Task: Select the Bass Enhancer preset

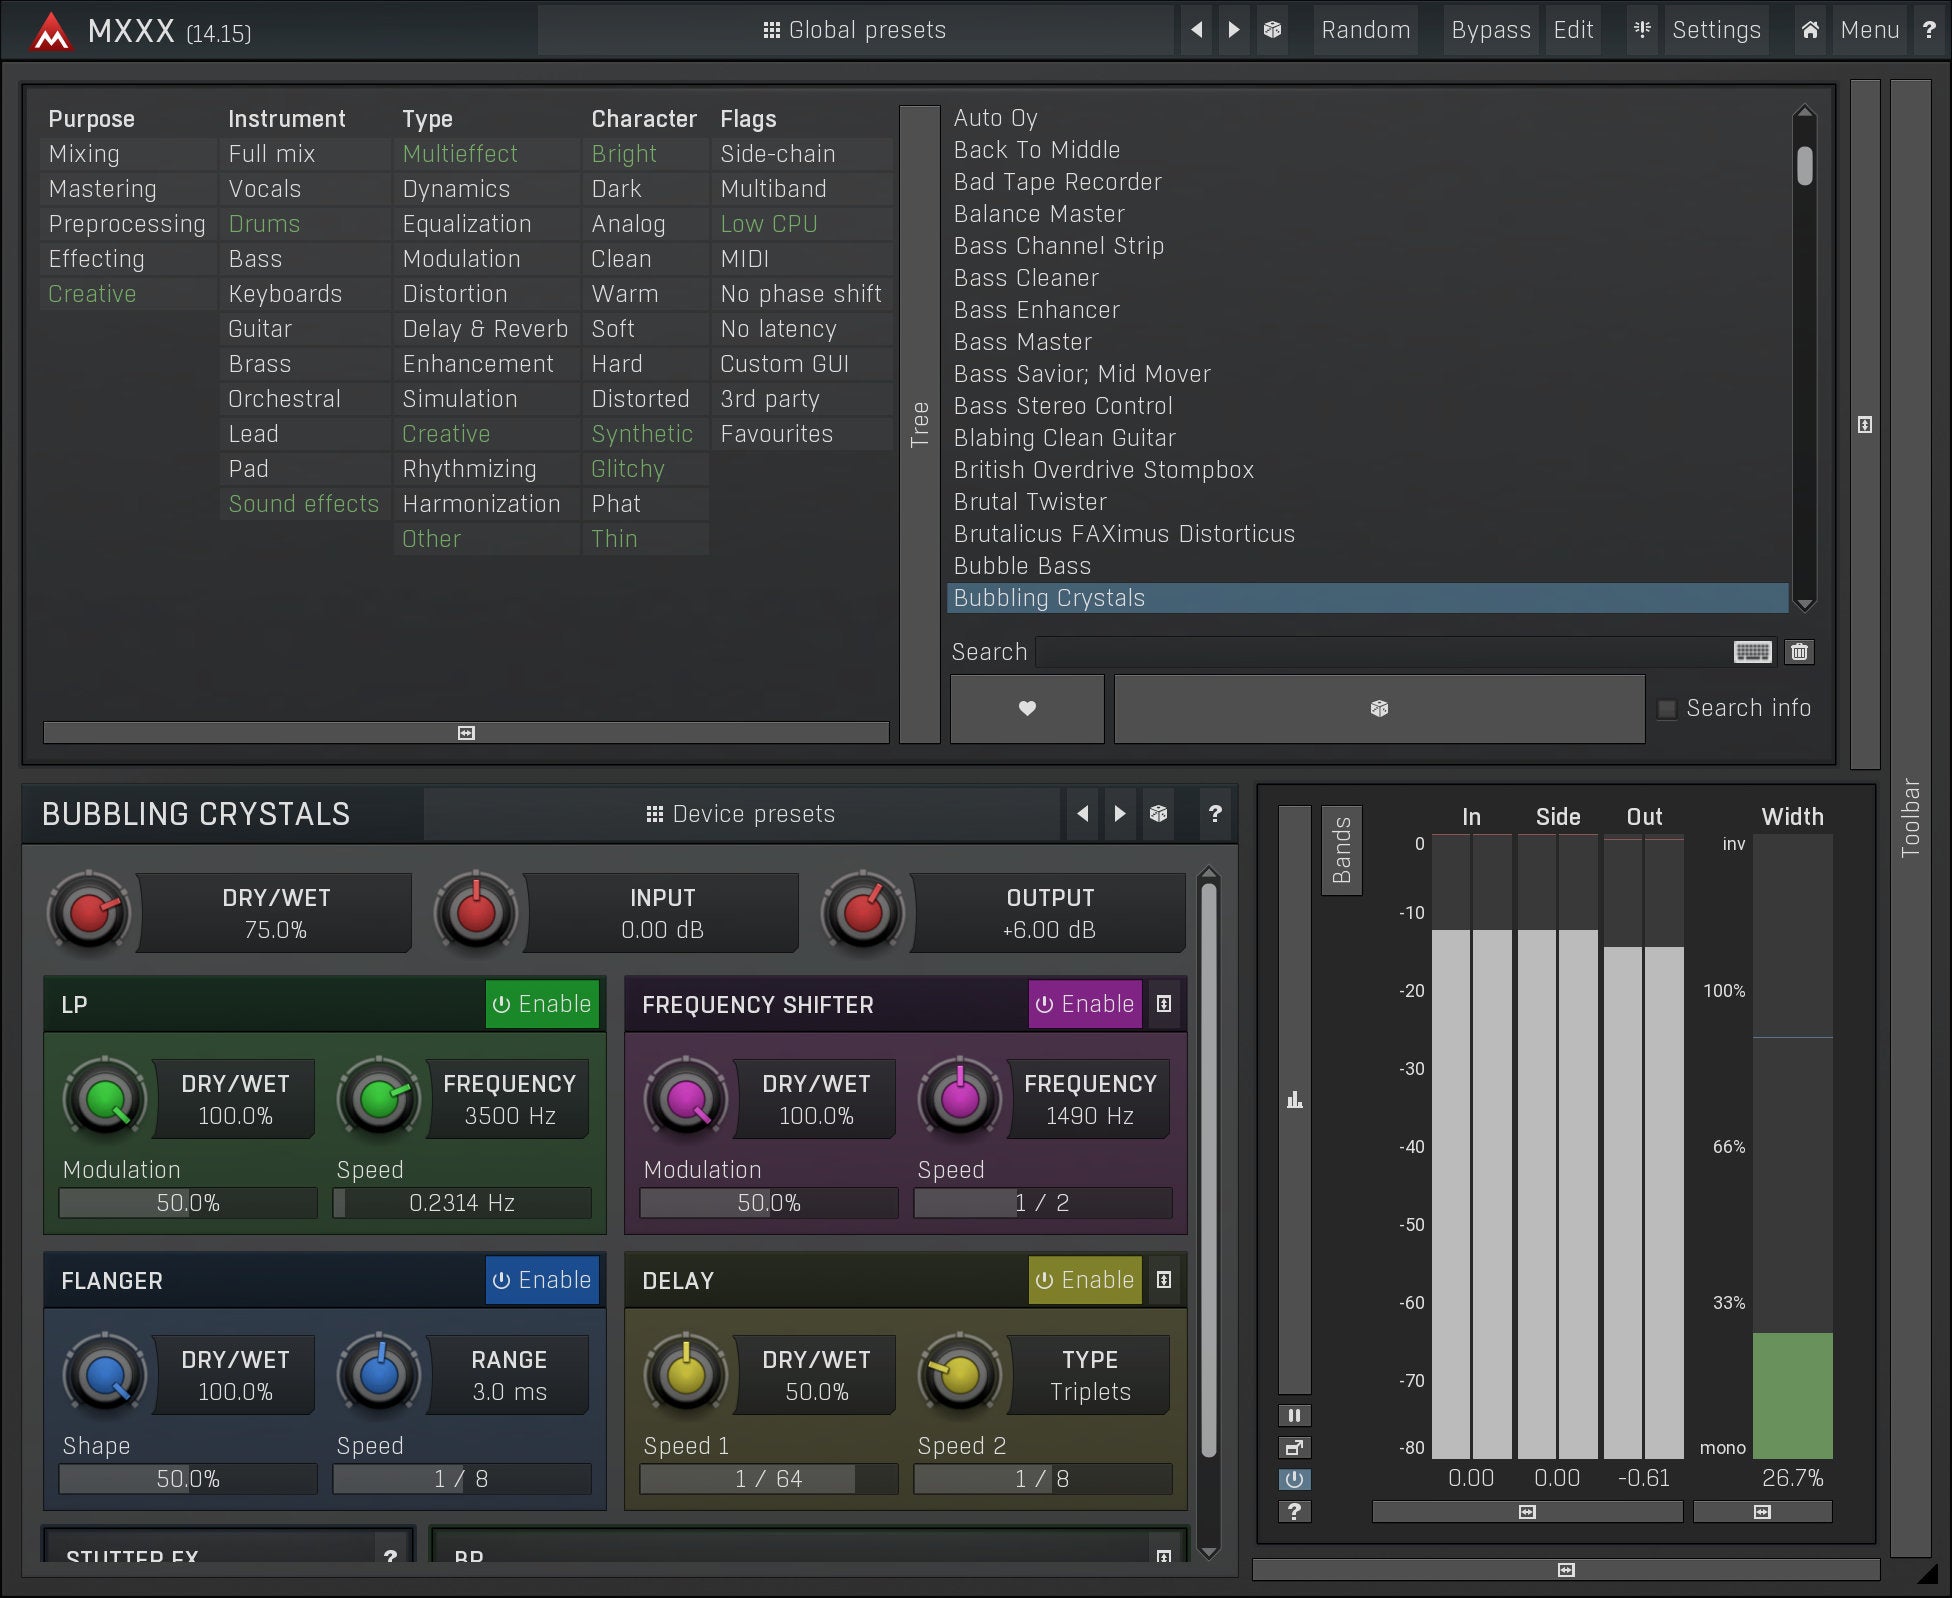Action: pos(1036,310)
